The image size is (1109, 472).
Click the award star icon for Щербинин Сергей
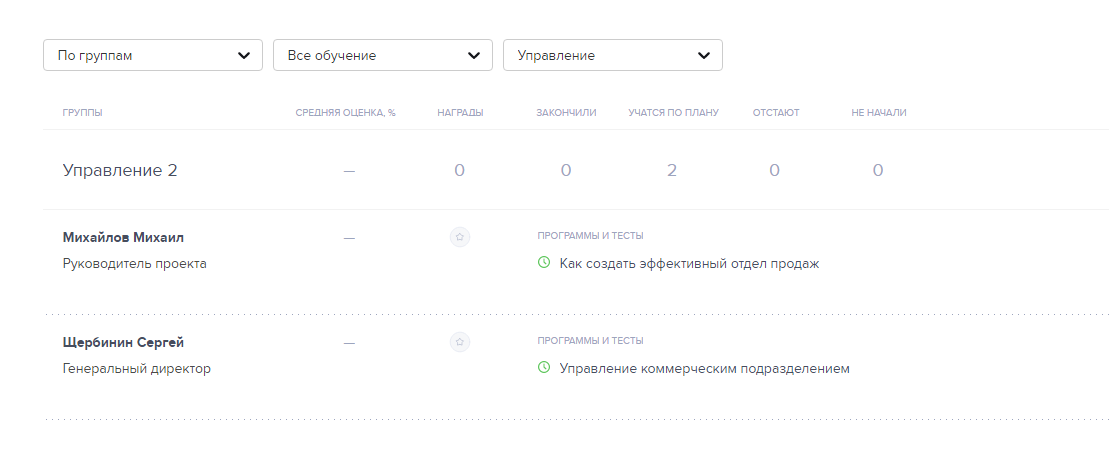pyautogui.click(x=460, y=342)
